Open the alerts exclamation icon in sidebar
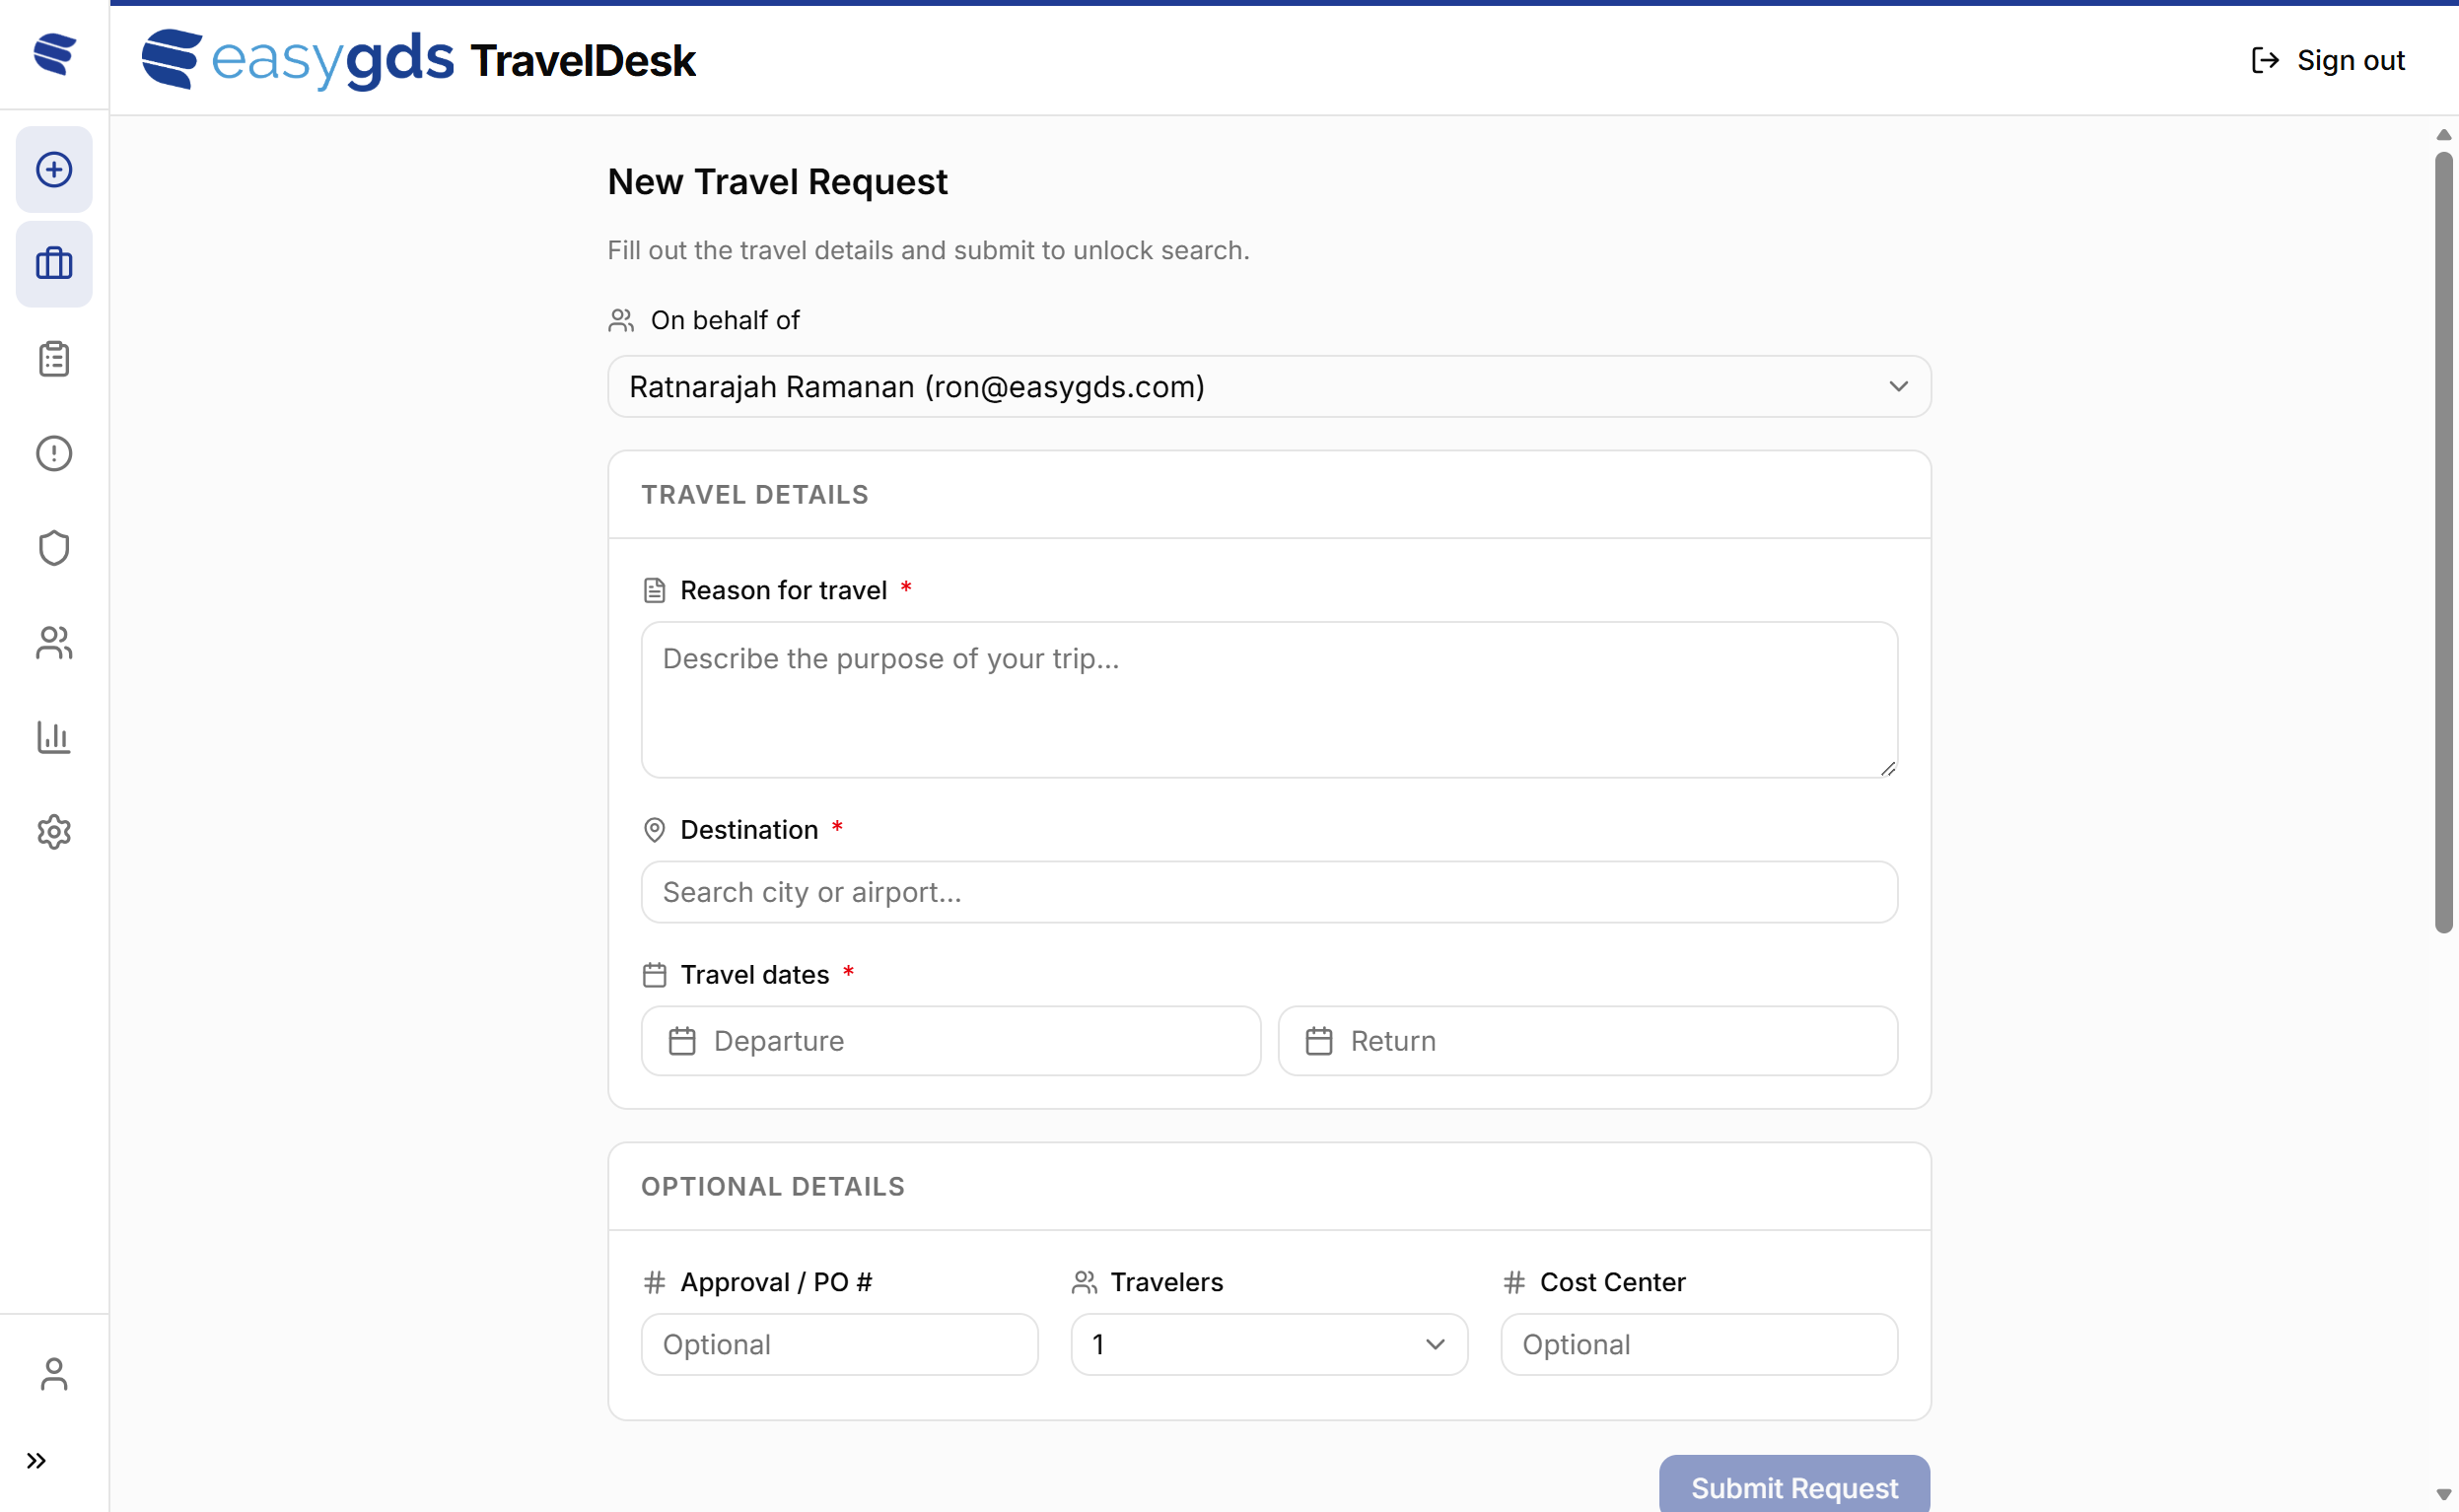Image resolution: width=2459 pixels, height=1512 pixels. (53, 453)
